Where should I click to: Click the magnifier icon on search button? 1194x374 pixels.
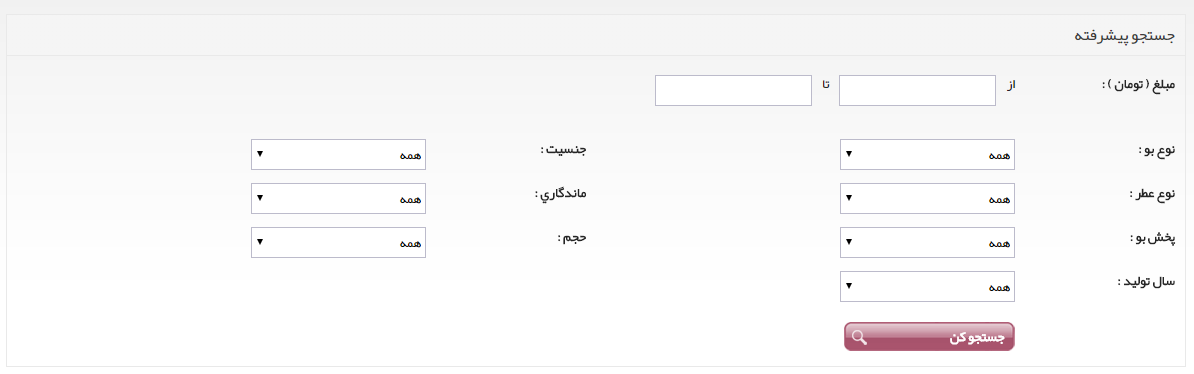[x=859, y=337]
